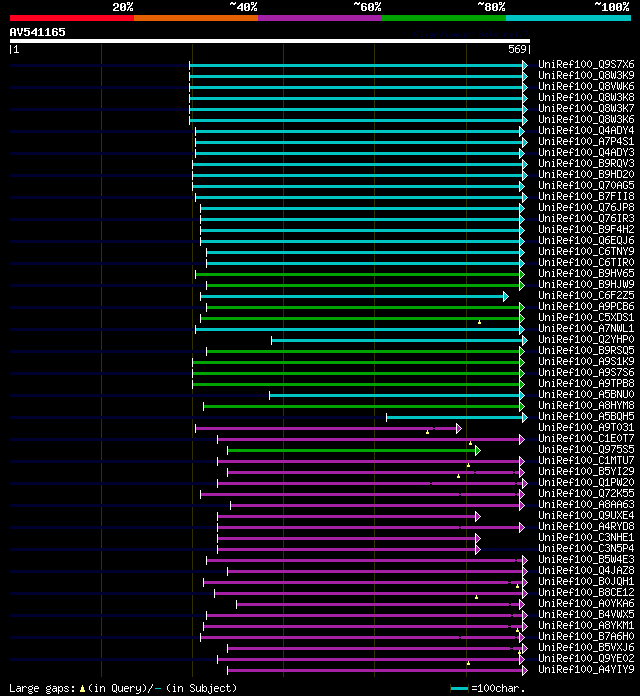This screenshot has height=696, width=640.
Task: Choose subject UniRef100_Q6EQJ6
Action: pyautogui.click(x=586, y=241)
